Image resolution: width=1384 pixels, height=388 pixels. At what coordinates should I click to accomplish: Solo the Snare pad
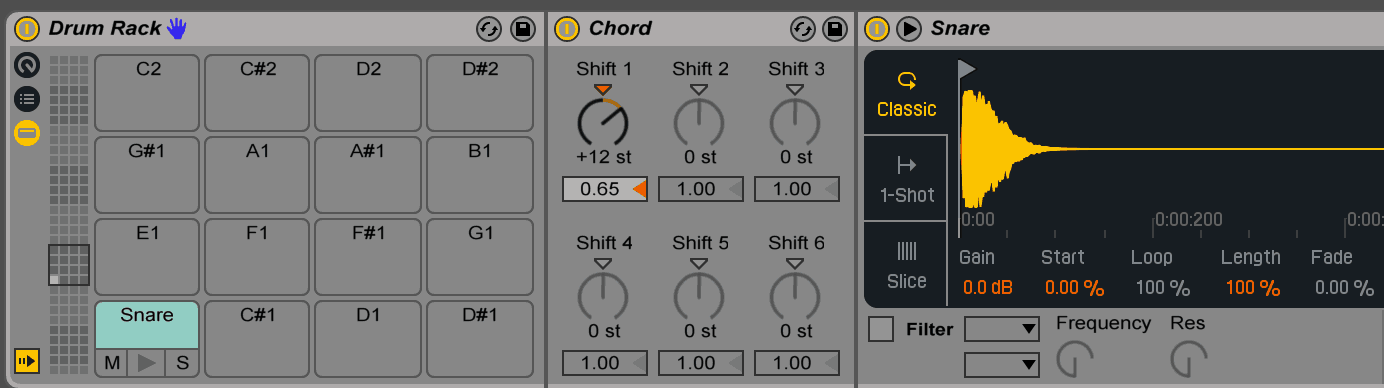182,363
